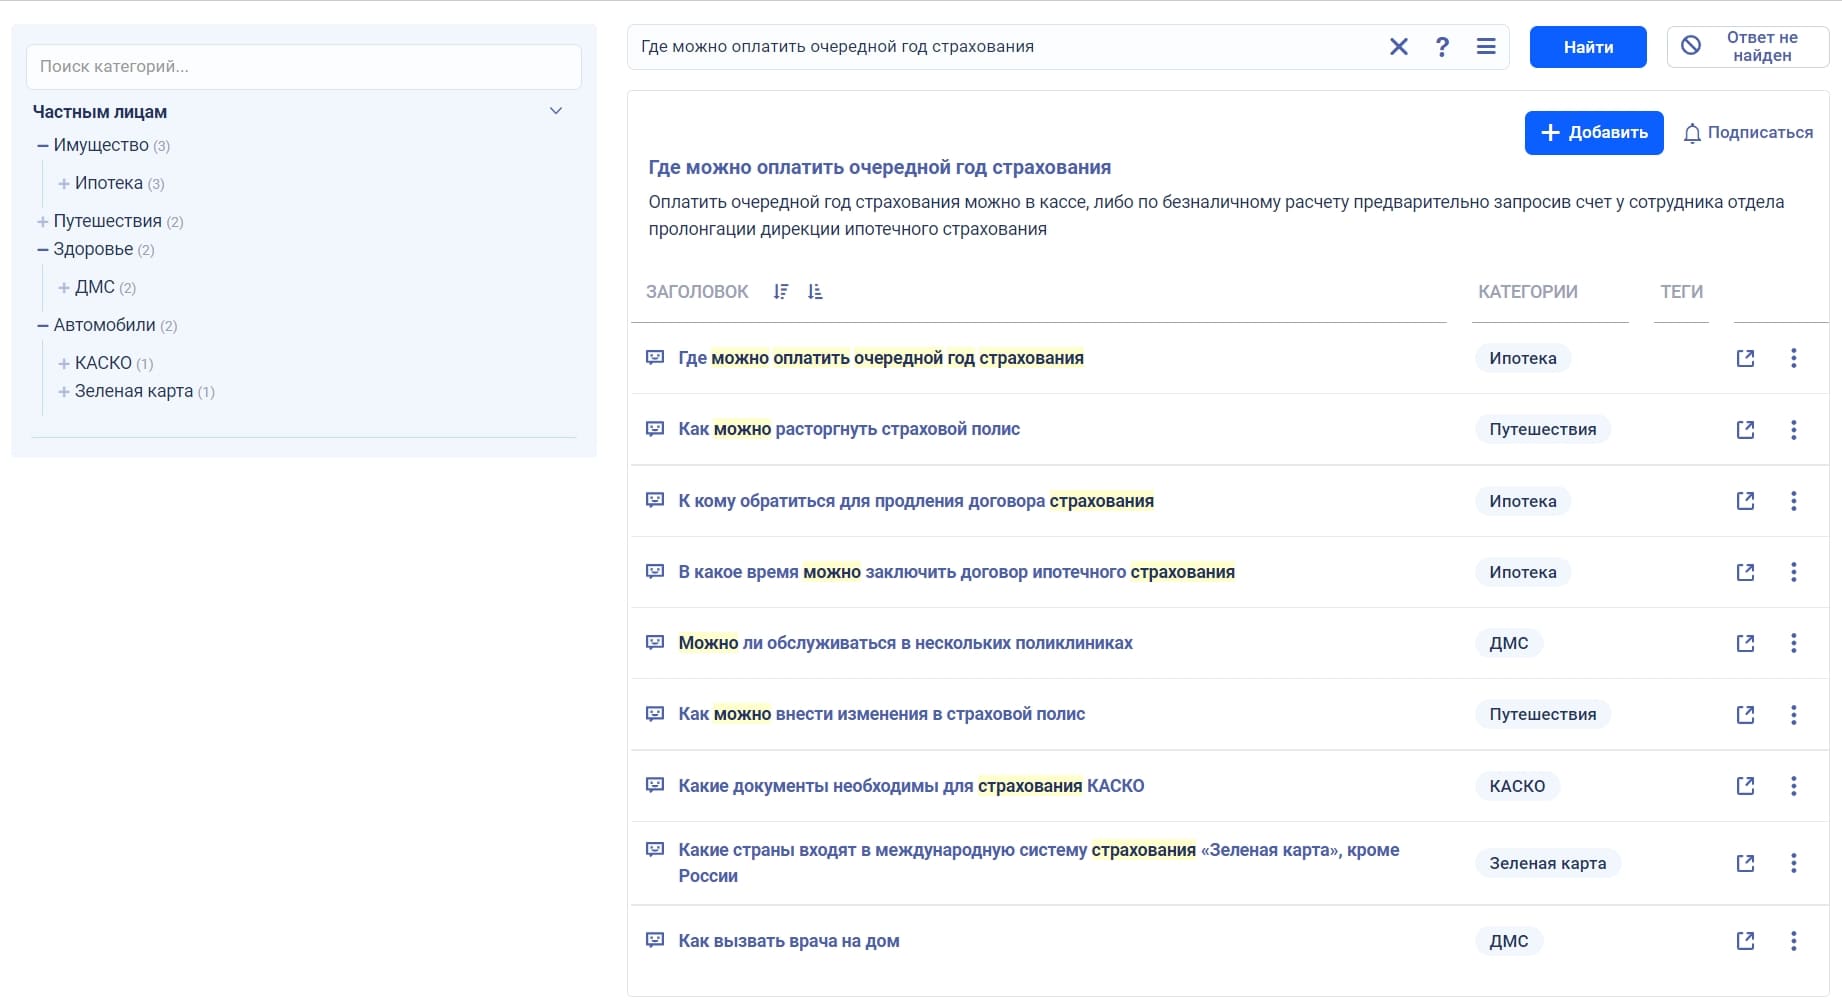Open three-dot menu for 'Как вызвать врача' row

tap(1793, 941)
